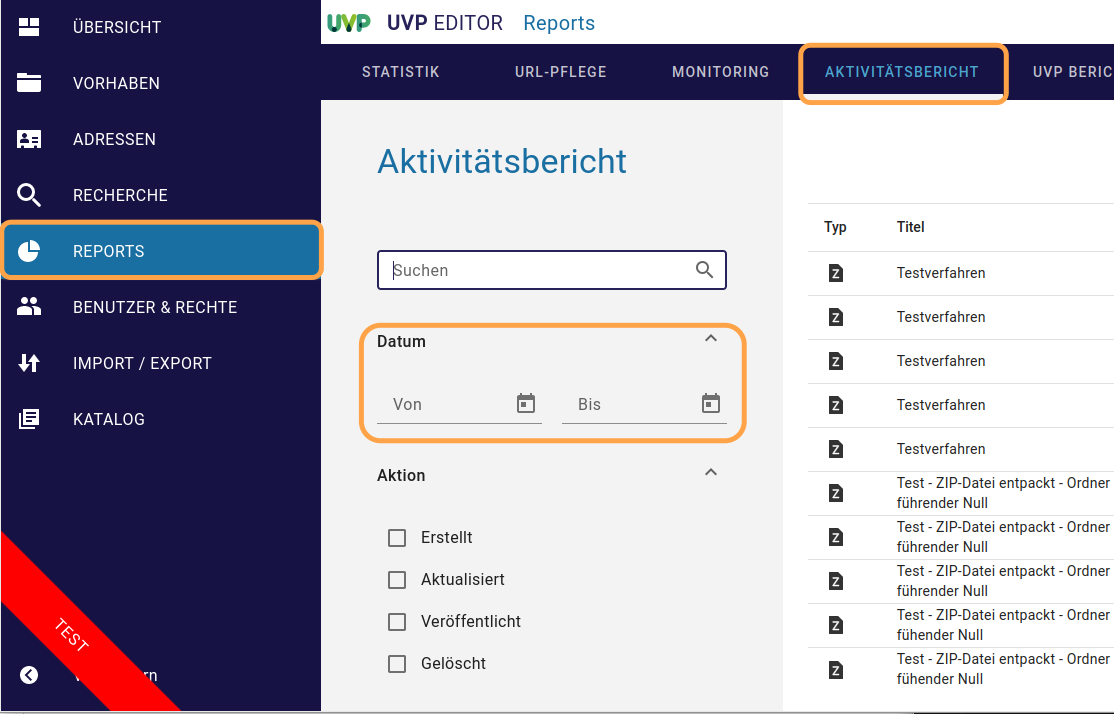This screenshot has width=1114, height=714.
Task: Switch to the Monitoring tab
Action: click(x=720, y=72)
